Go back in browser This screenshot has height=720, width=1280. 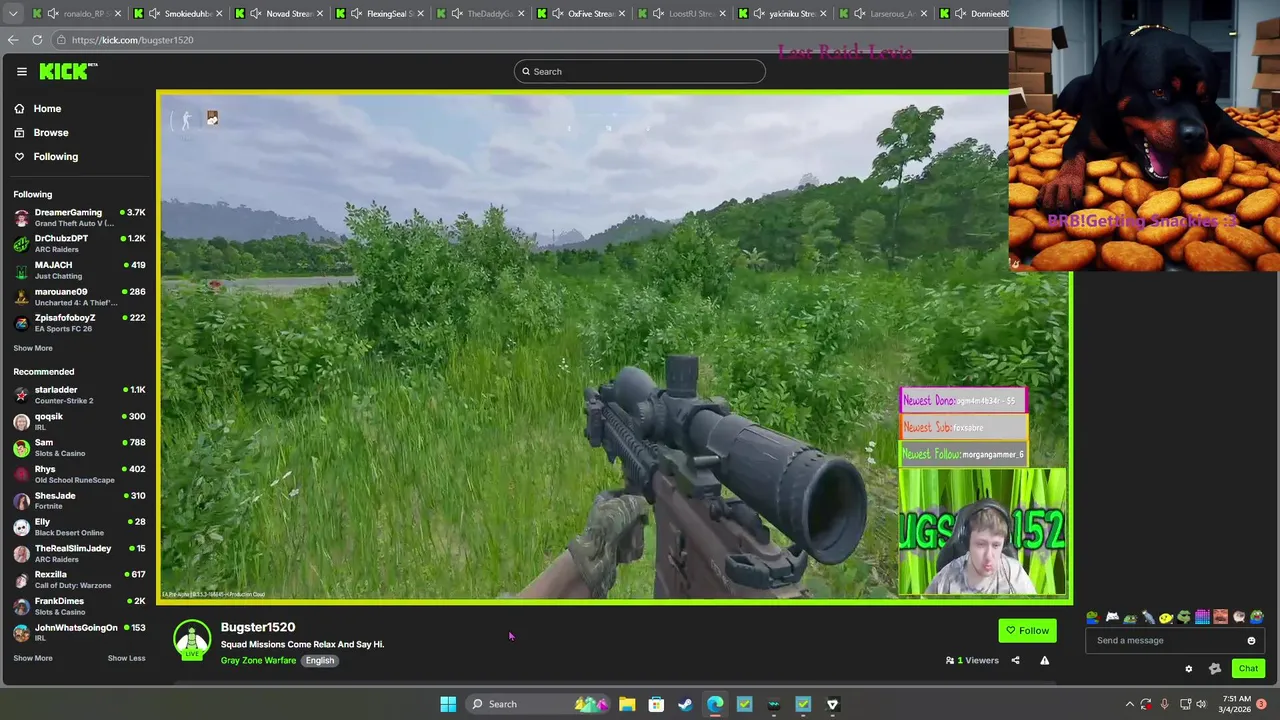point(13,40)
